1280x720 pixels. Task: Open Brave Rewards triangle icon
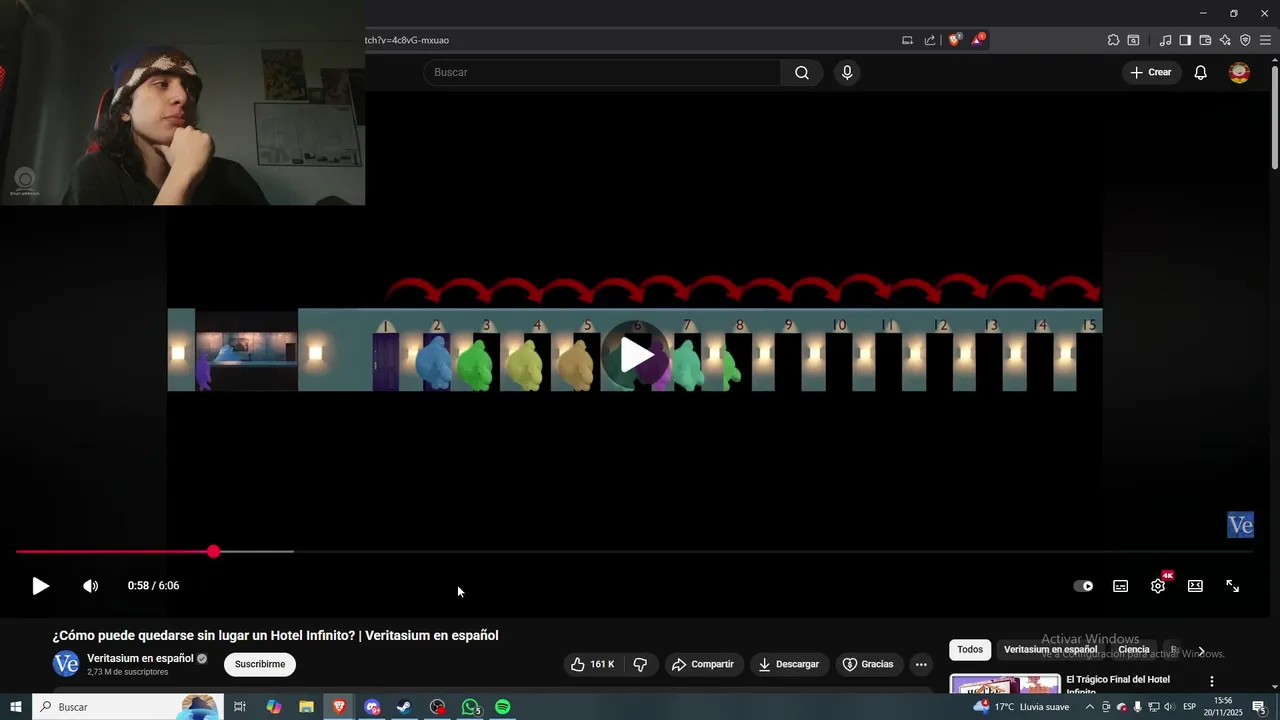coord(978,40)
